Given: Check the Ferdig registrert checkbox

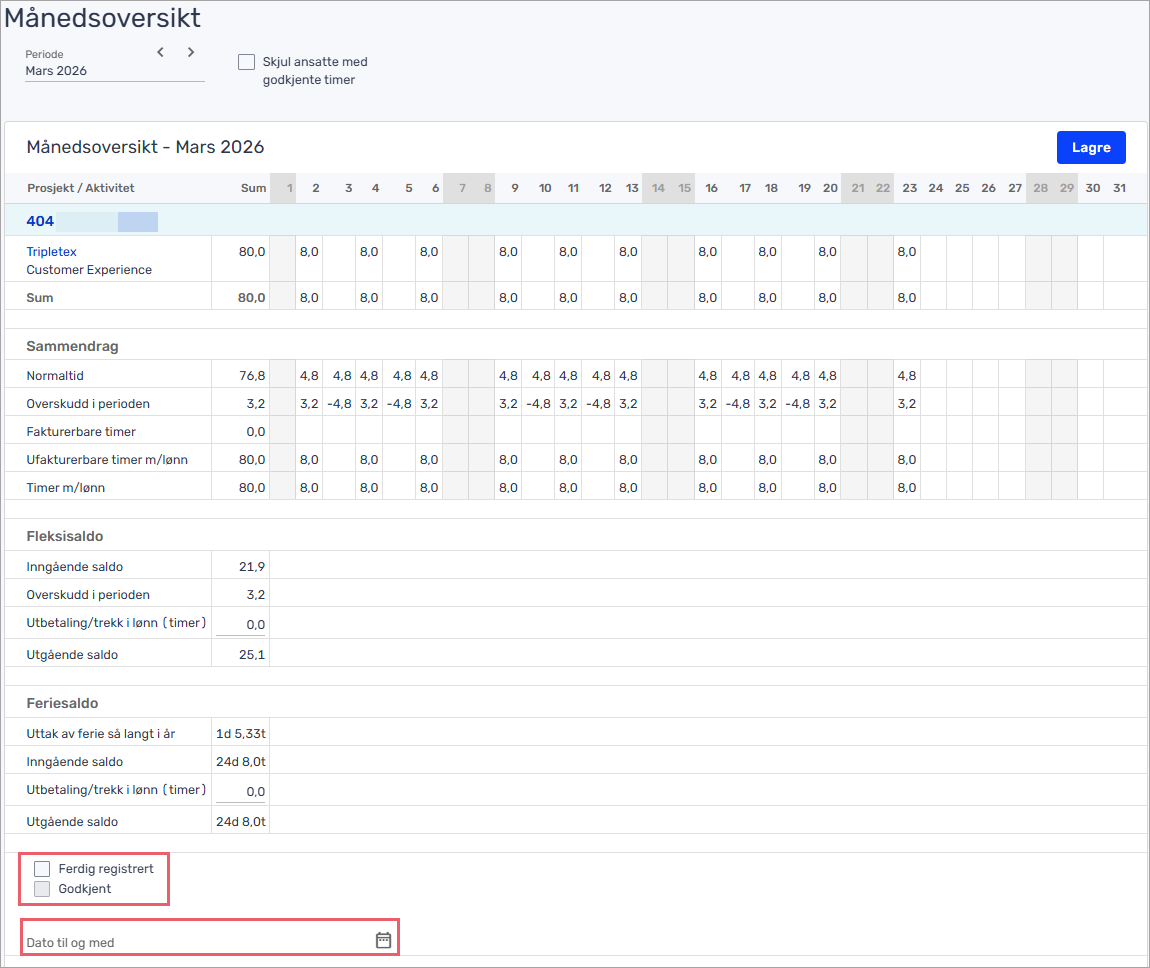Looking at the screenshot, I should pos(42,869).
